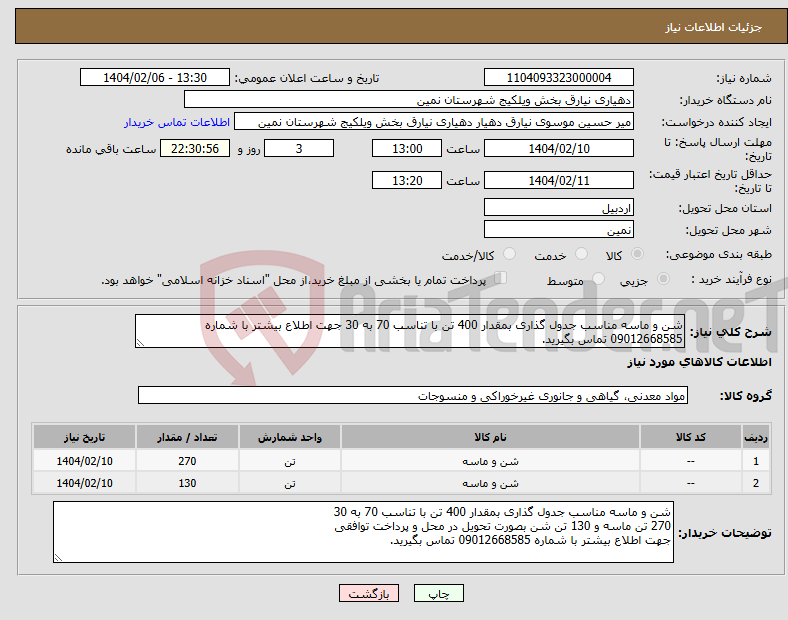Click the نام کالا column header
This screenshot has width=788, height=620.
(x=490, y=437)
